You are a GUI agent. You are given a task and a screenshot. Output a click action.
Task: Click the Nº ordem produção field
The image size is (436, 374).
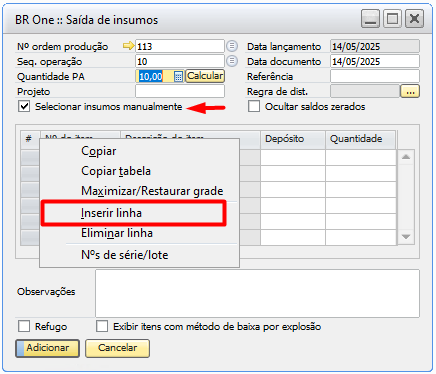point(180,46)
